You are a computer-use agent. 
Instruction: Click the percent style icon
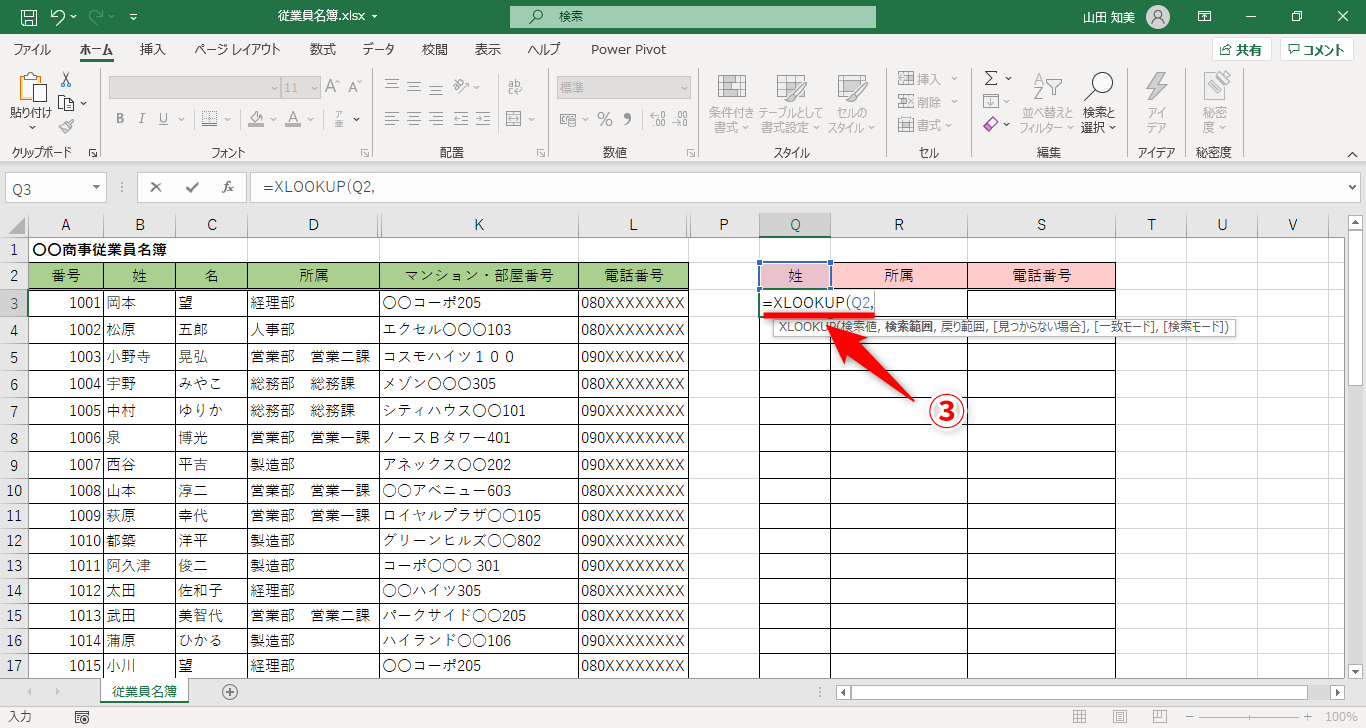(x=604, y=119)
